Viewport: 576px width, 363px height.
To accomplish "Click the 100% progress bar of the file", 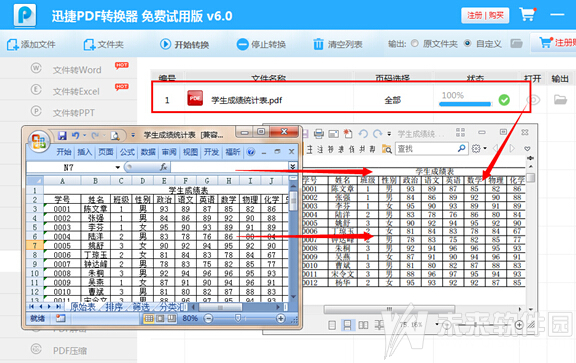I will (465, 104).
